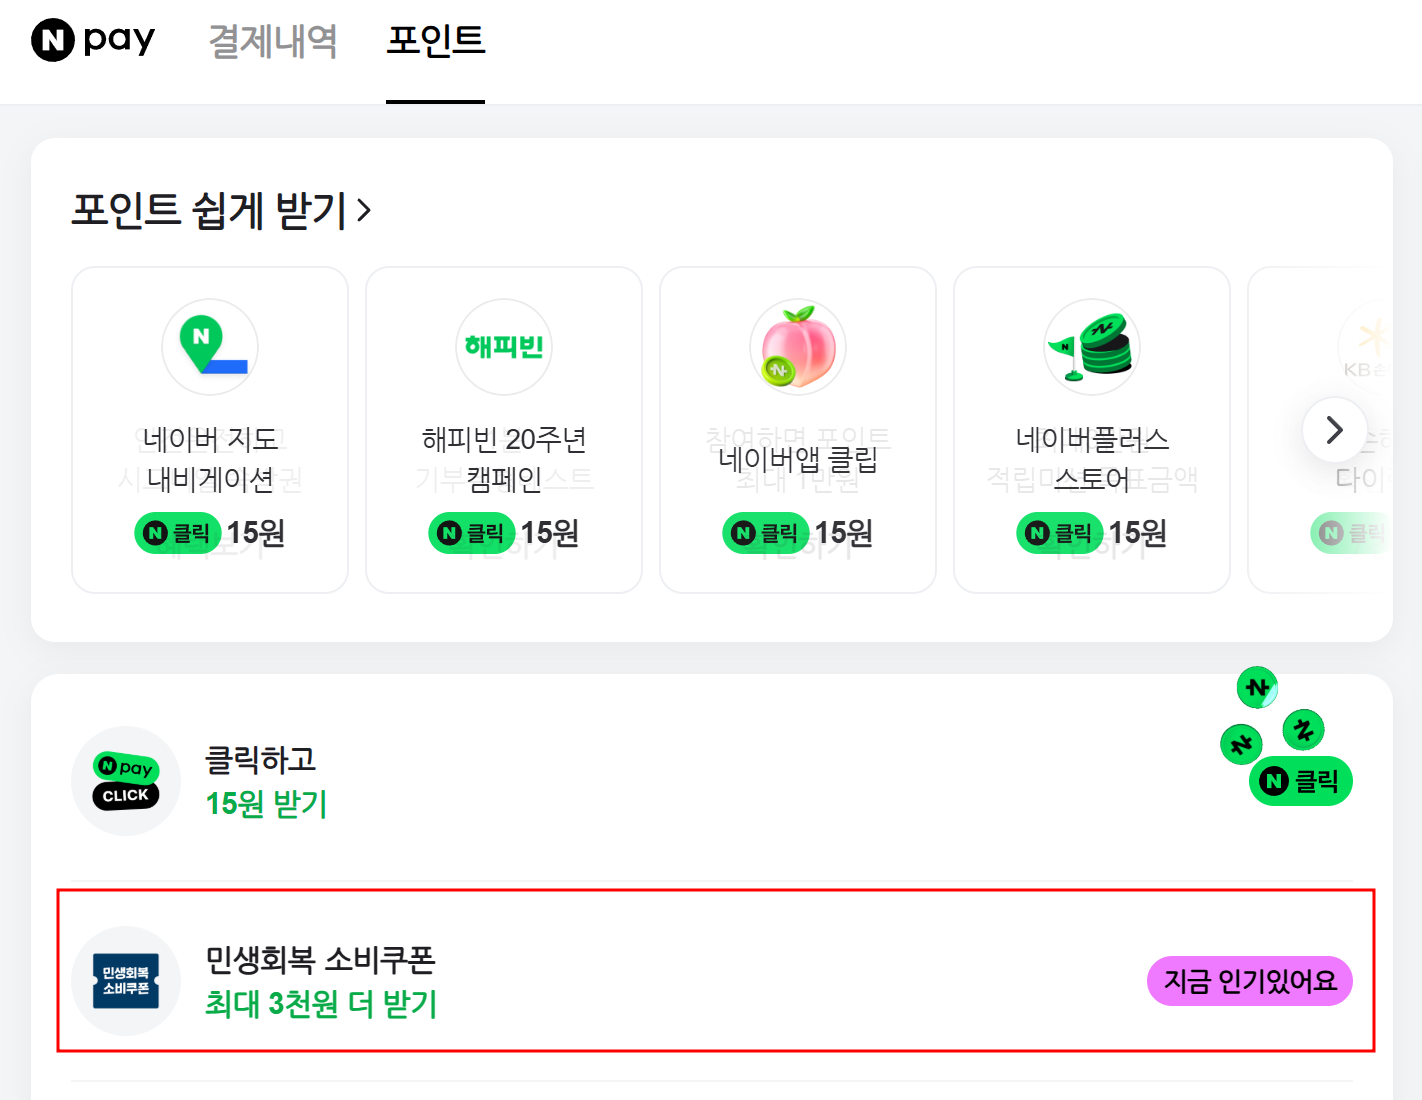
Task: Select the Naver Map navigation icon
Action: tap(209, 347)
